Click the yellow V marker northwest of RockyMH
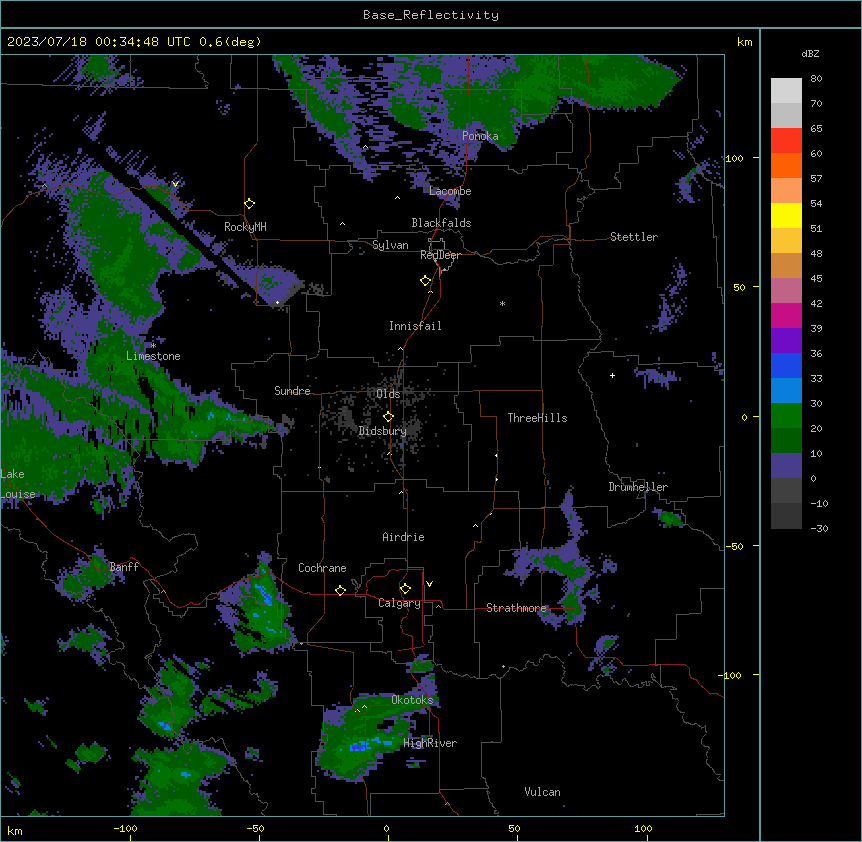 coord(175,184)
